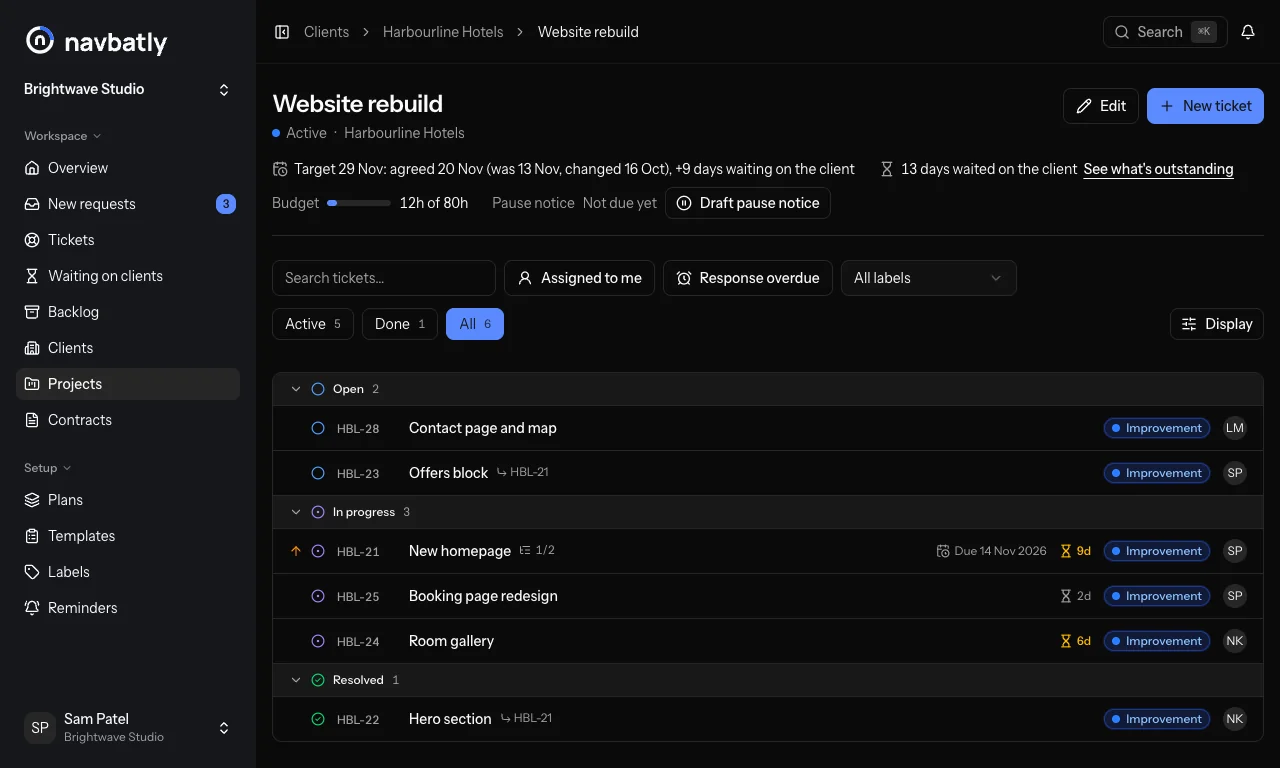
Task: Open Contracts in sidebar
Action: point(128,420)
